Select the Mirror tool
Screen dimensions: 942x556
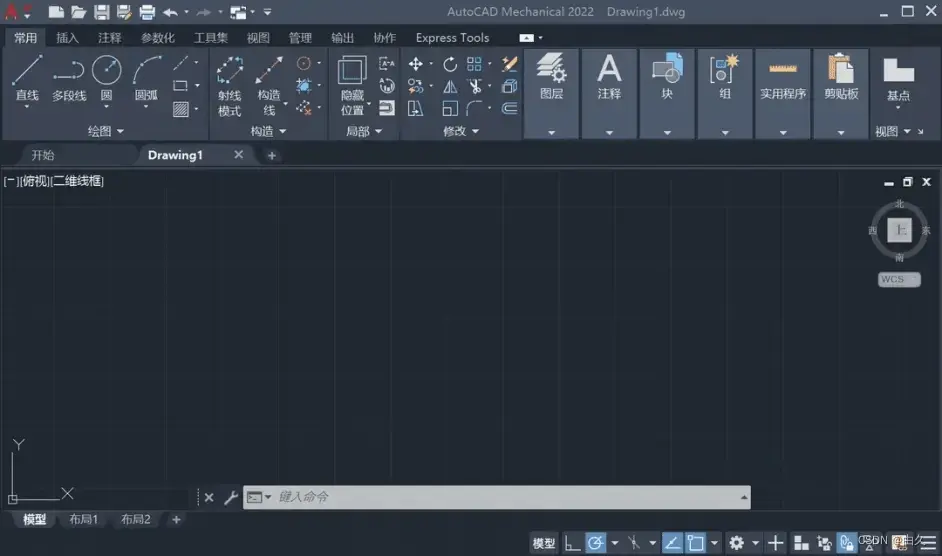[x=450, y=87]
